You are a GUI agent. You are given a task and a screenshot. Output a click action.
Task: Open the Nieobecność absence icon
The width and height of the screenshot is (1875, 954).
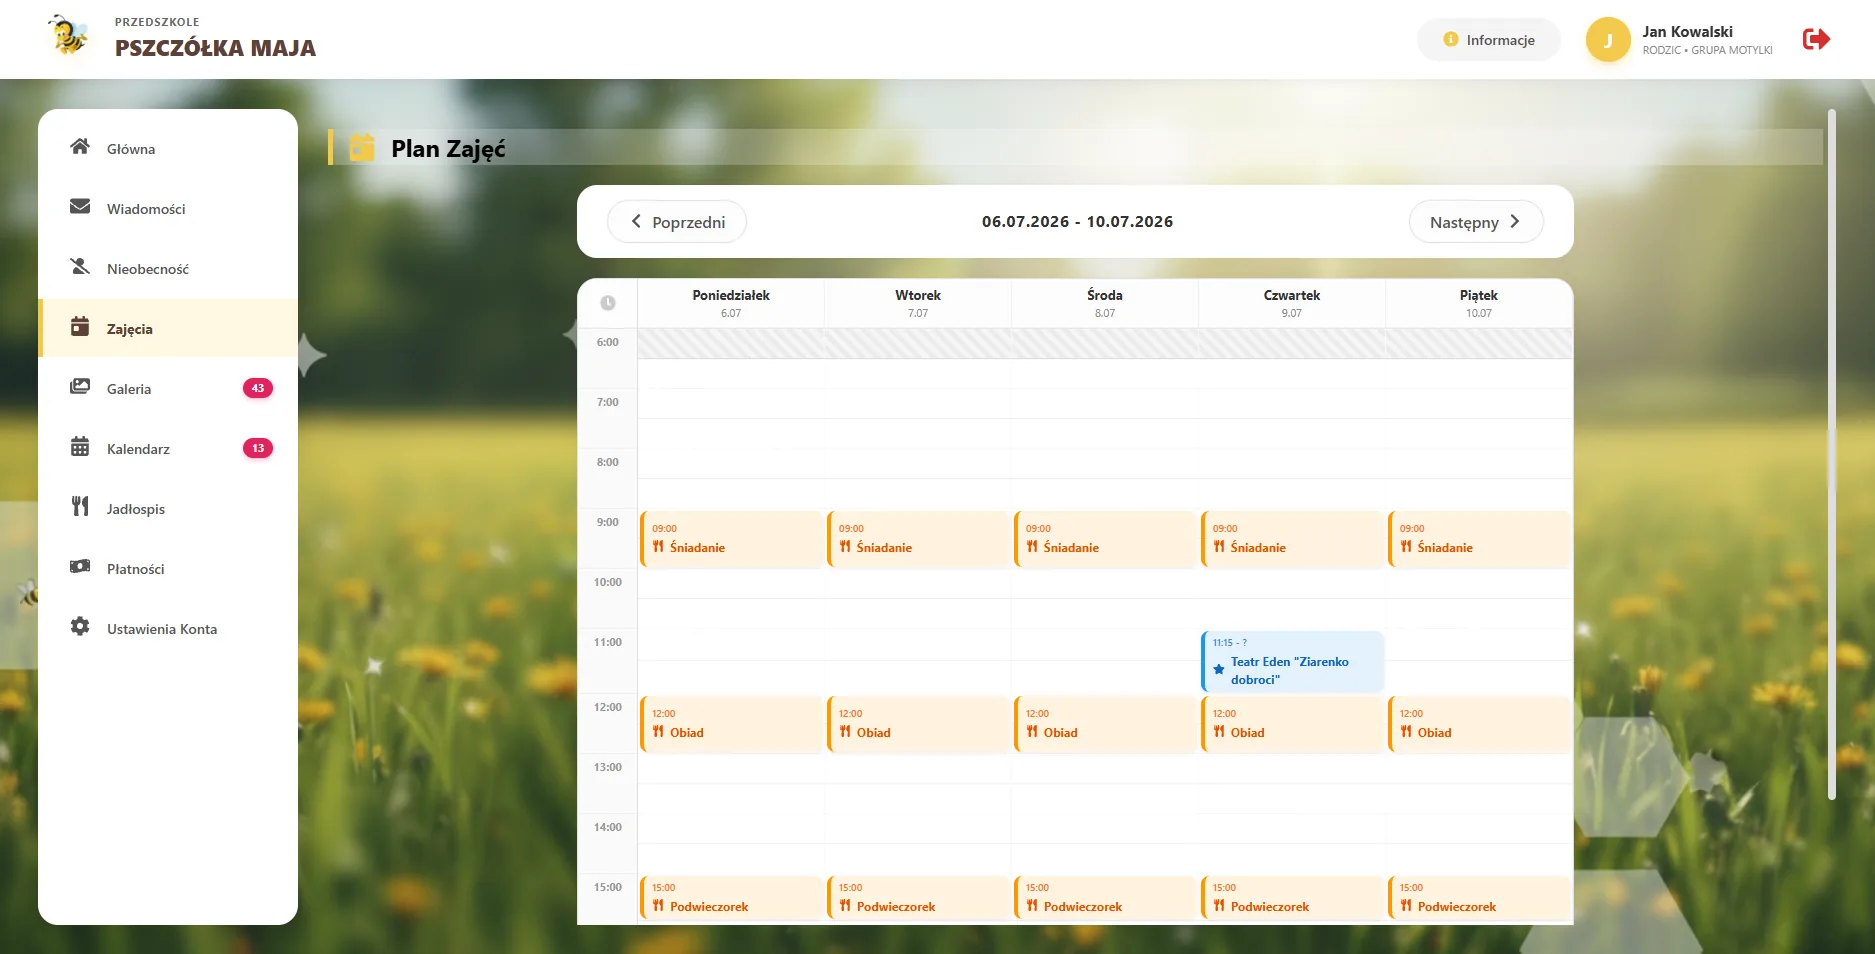80,267
